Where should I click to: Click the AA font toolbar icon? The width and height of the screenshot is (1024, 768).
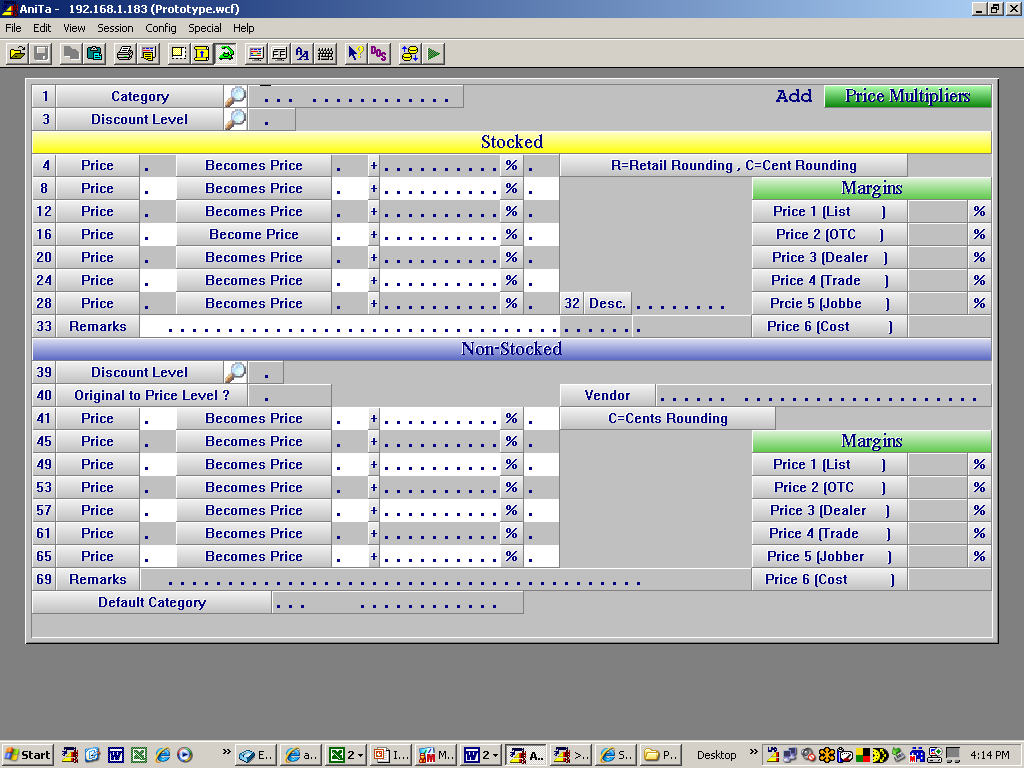click(302, 54)
